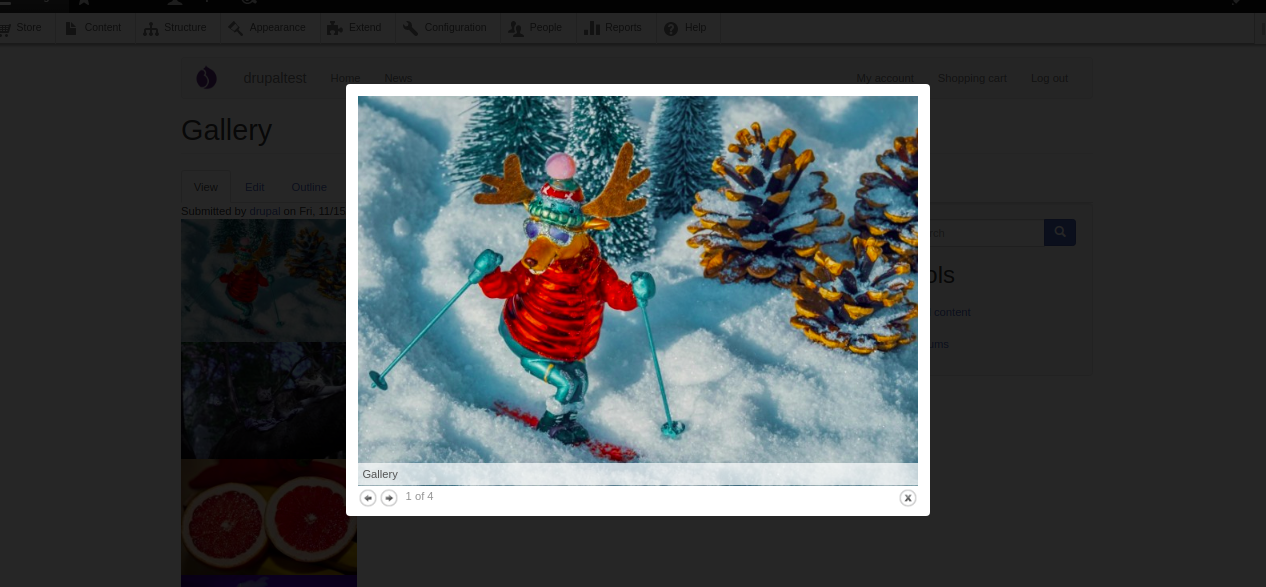Image resolution: width=1266 pixels, height=587 pixels.
Task: Open the Extend admin menu
Action: [355, 28]
